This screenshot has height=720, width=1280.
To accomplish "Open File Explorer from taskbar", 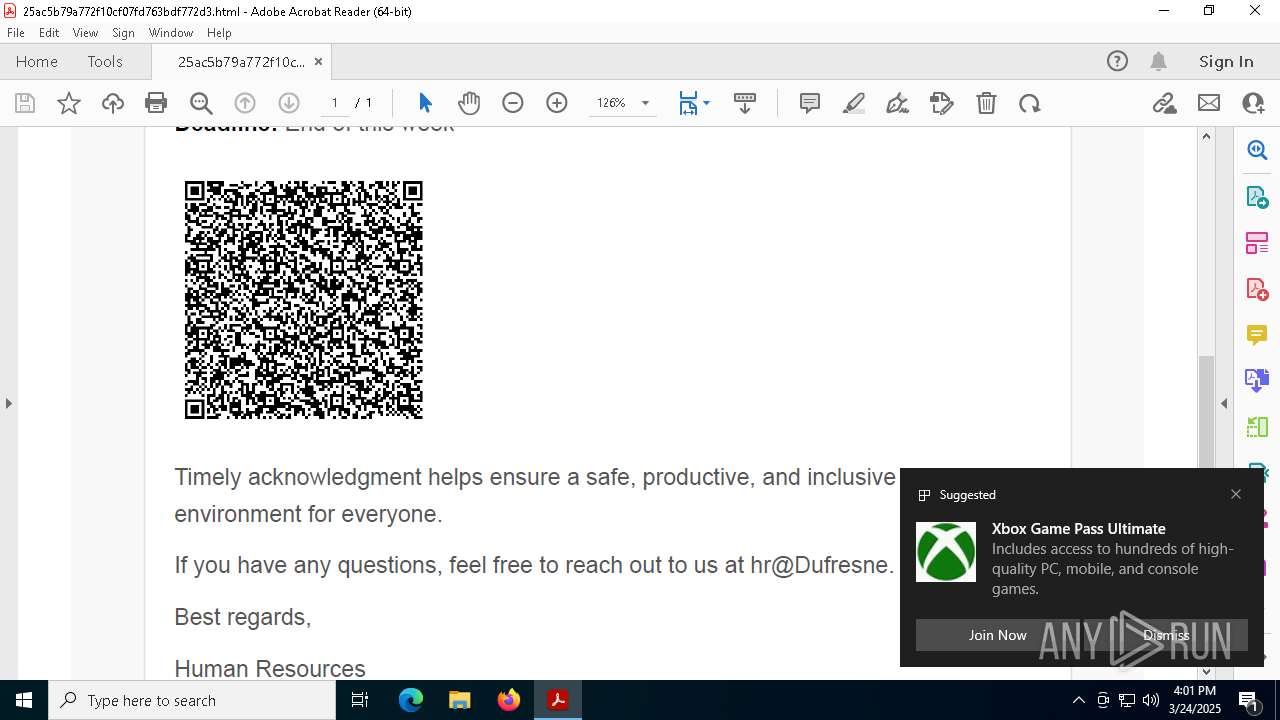I will pyautogui.click(x=459, y=700).
